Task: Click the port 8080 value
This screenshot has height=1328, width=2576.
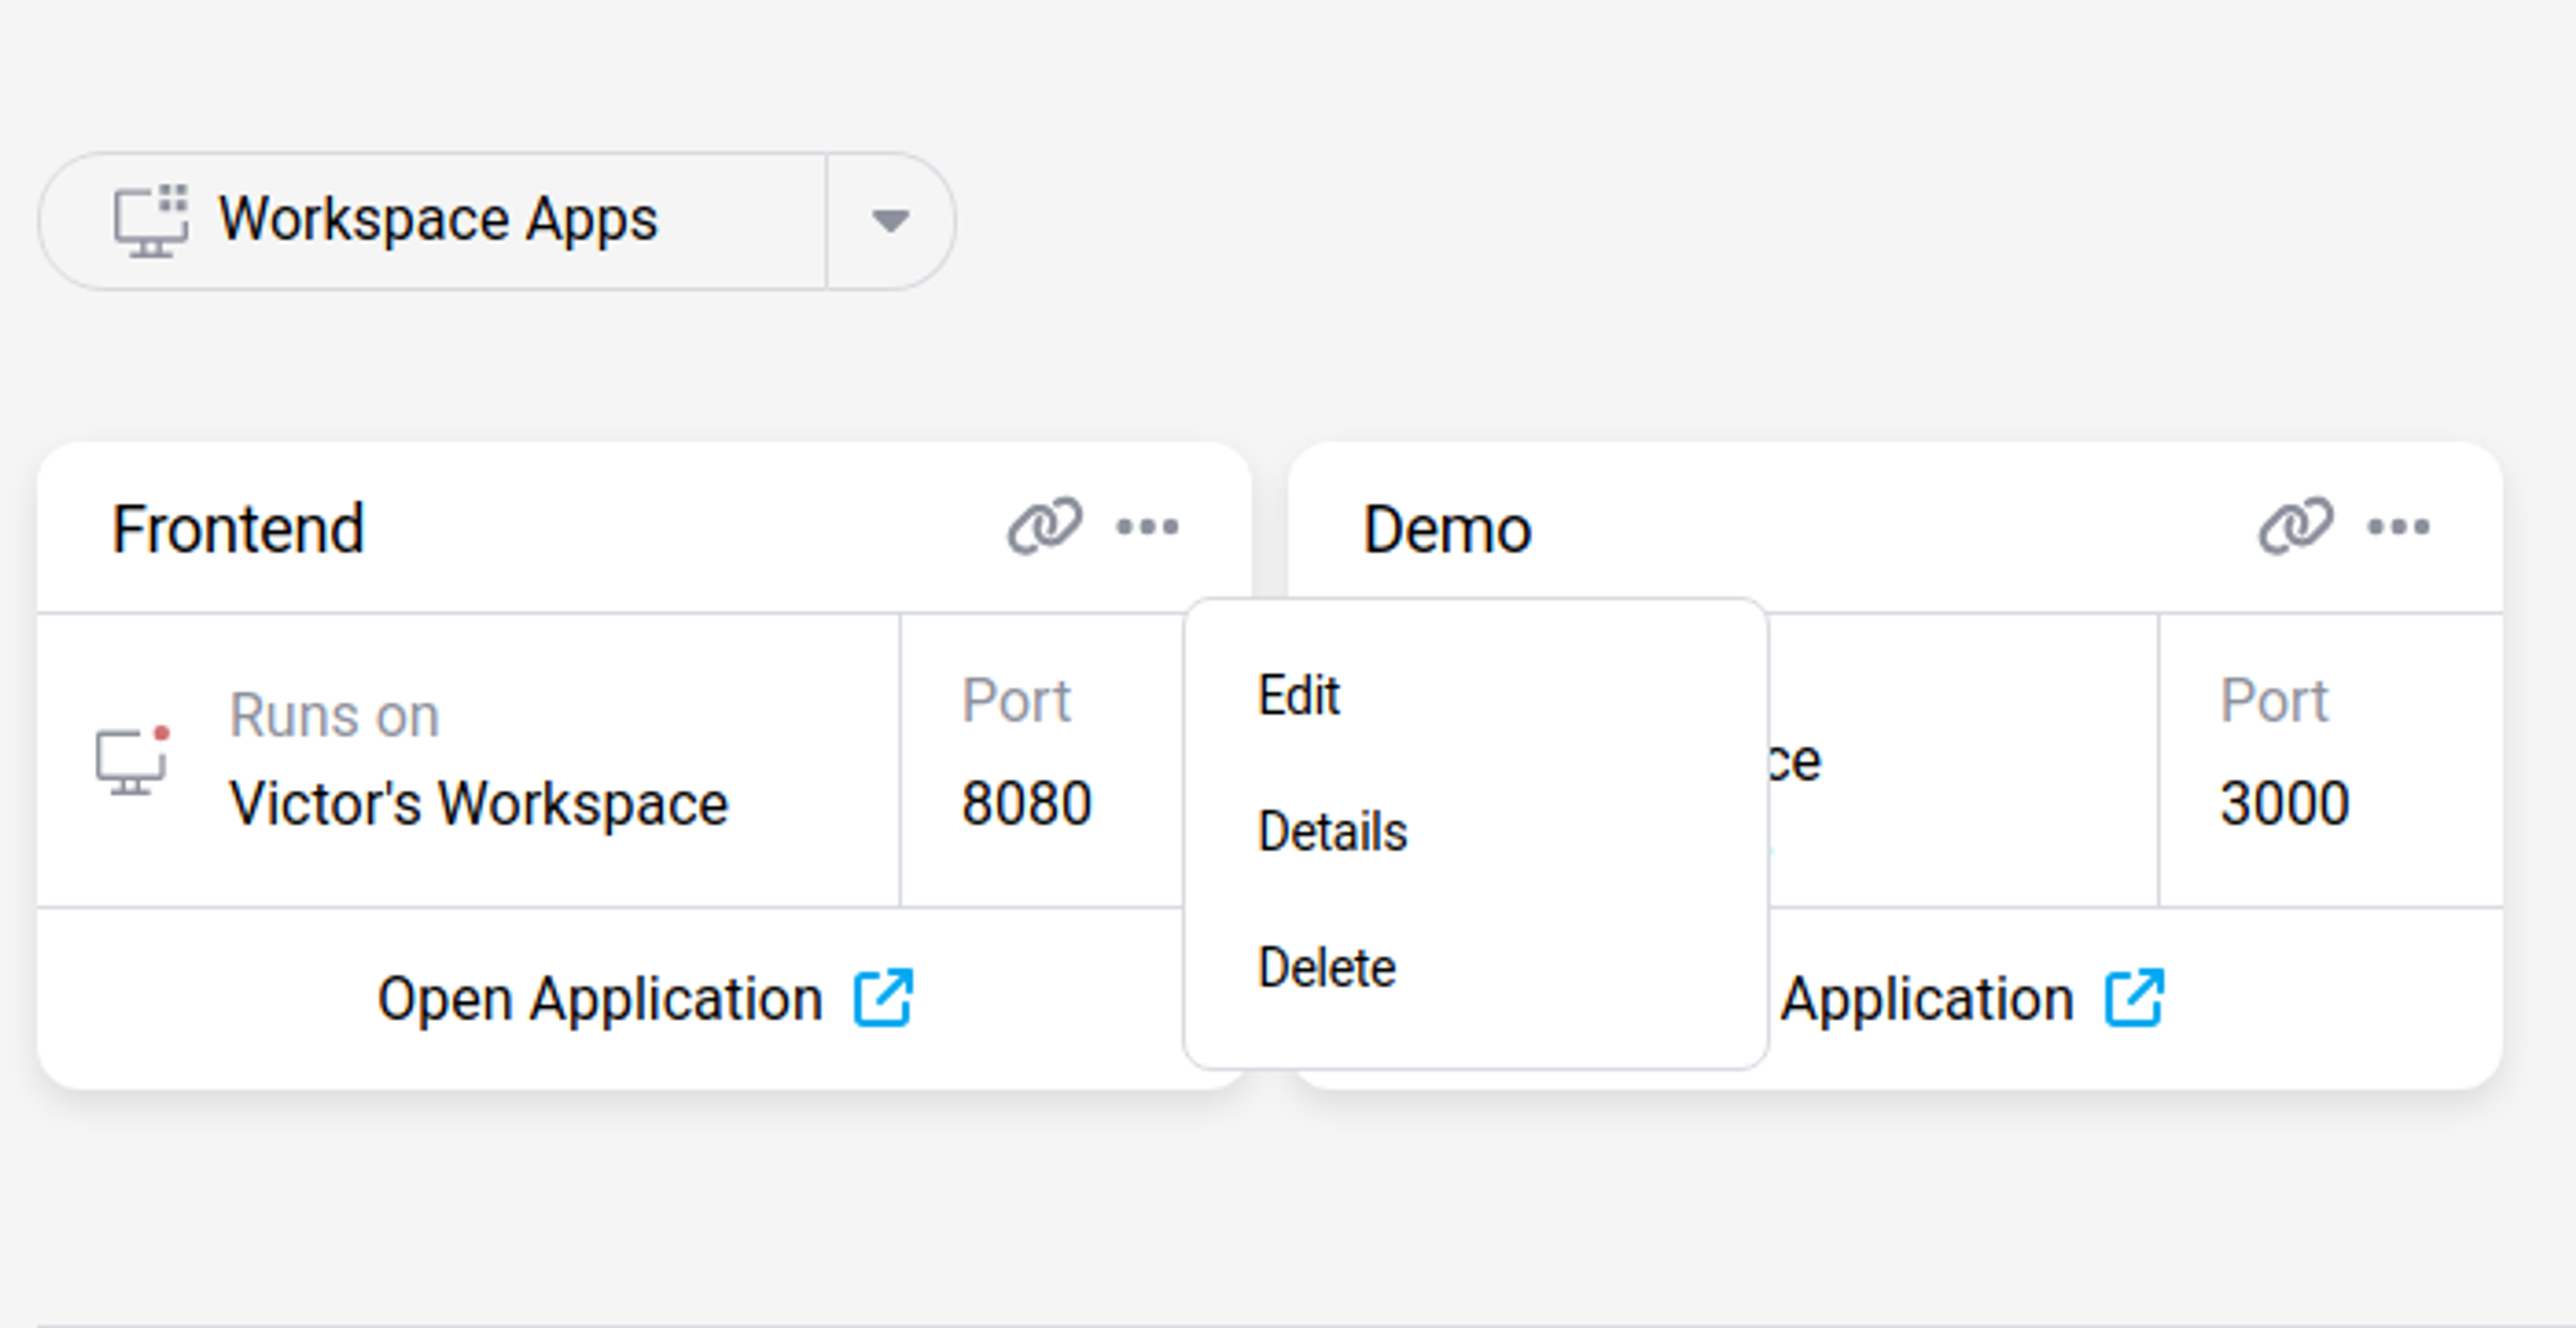Action: pyautogui.click(x=1026, y=803)
